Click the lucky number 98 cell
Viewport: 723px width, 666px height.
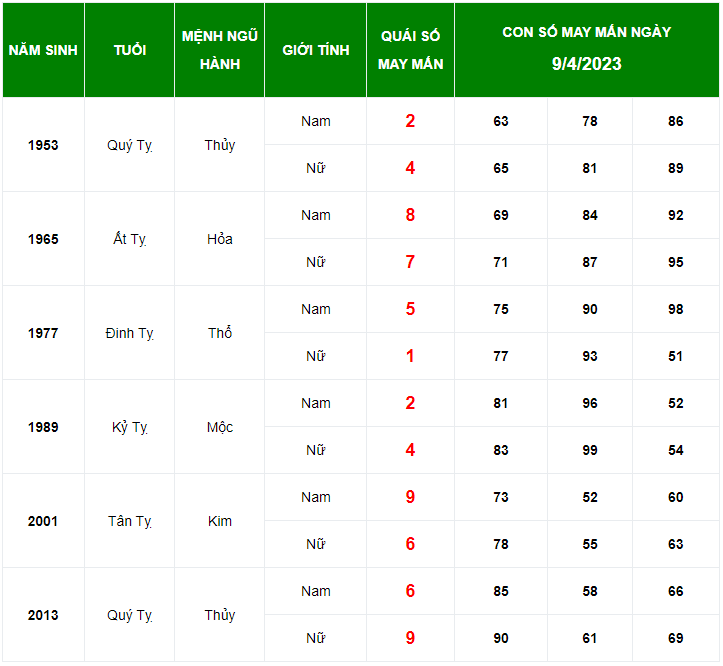676,309
